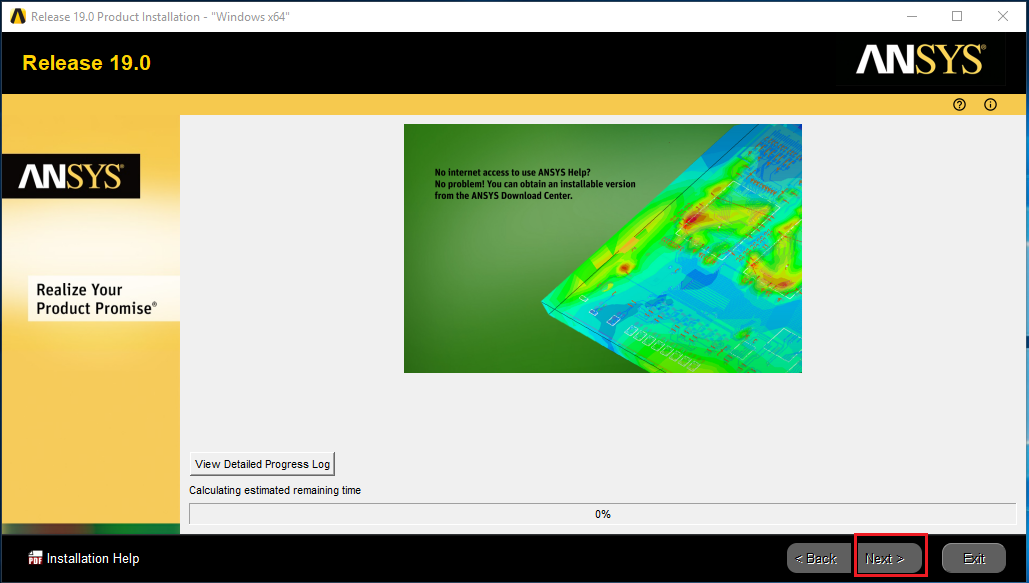Click the Next button
The height and width of the screenshot is (583, 1029).
(889, 559)
